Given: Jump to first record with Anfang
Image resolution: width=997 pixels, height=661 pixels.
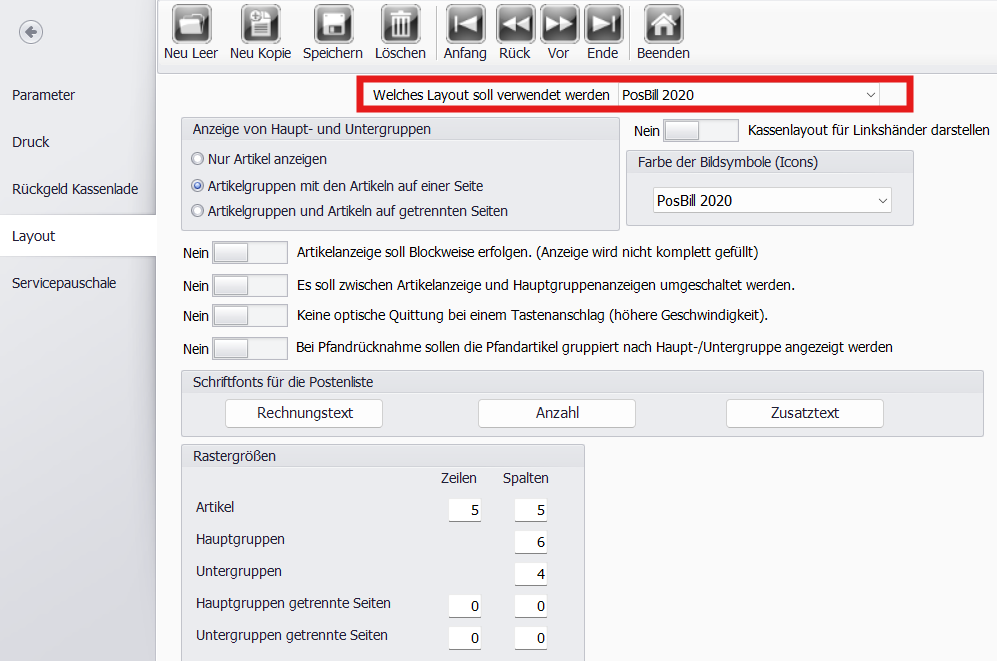Looking at the screenshot, I should (465, 24).
